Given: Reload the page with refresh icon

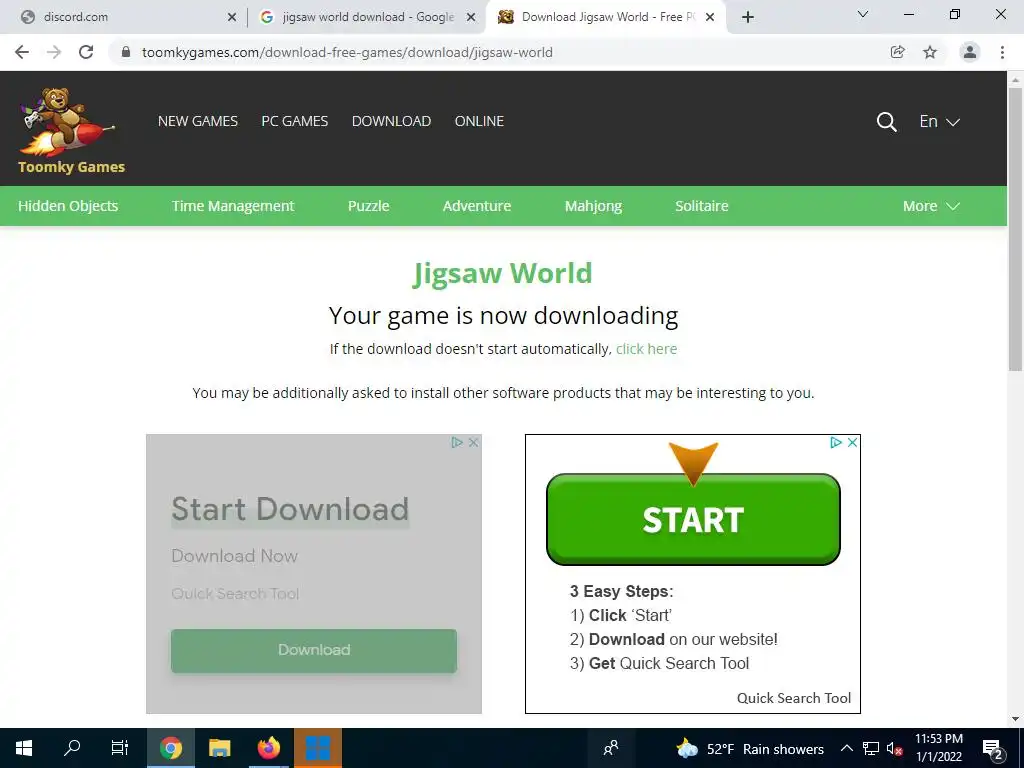Looking at the screenshot, I should point(86,52).
